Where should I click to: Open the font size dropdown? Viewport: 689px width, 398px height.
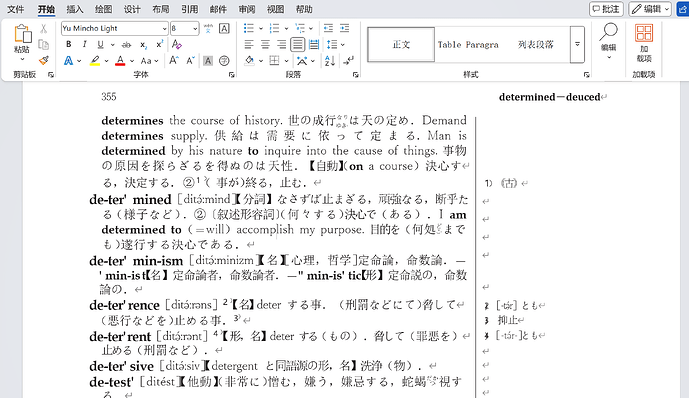pos(195,29)
